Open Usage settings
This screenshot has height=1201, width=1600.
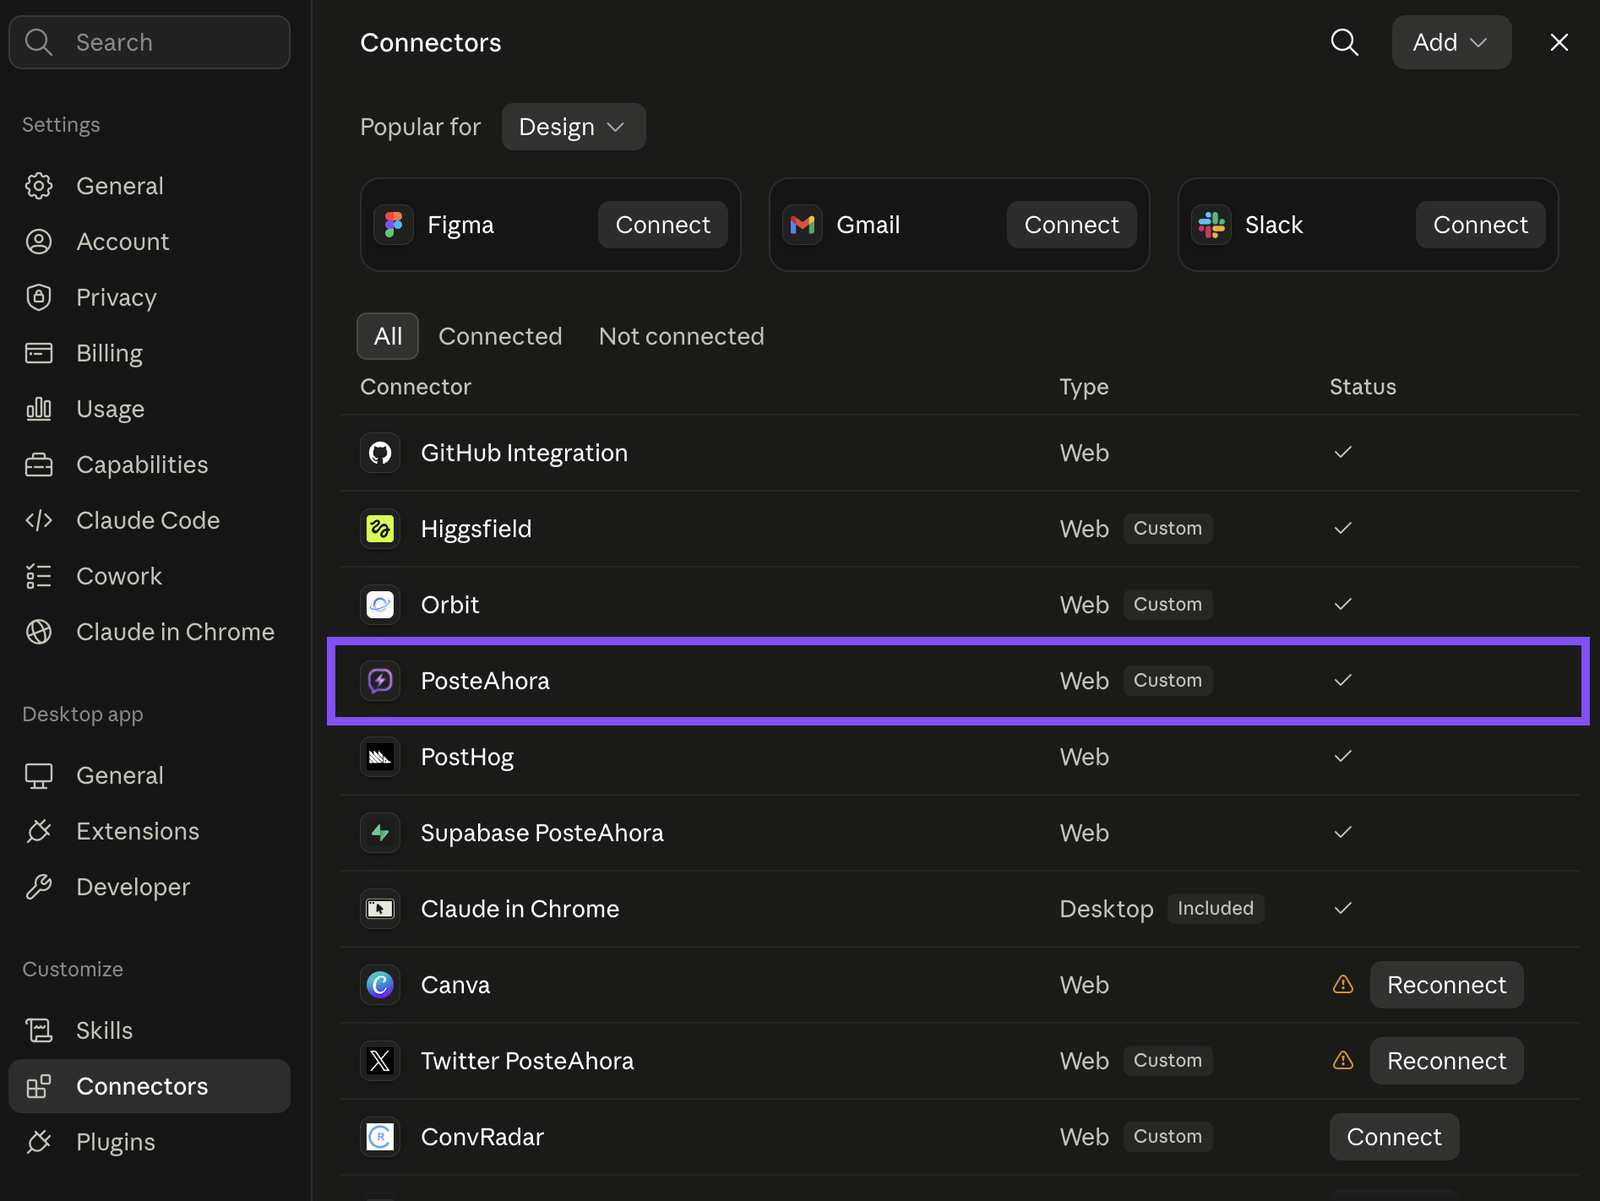(x=149, y=409)
